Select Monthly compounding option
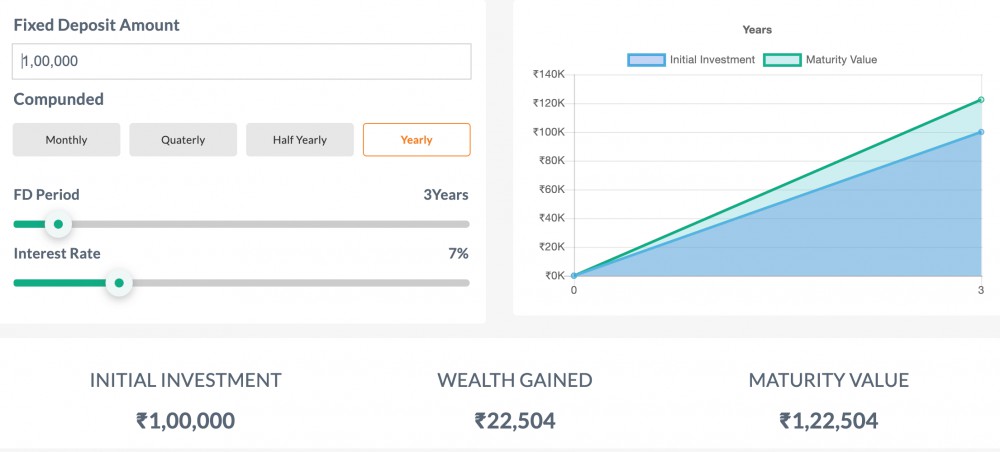1000x452 pixels. point(66,140)
